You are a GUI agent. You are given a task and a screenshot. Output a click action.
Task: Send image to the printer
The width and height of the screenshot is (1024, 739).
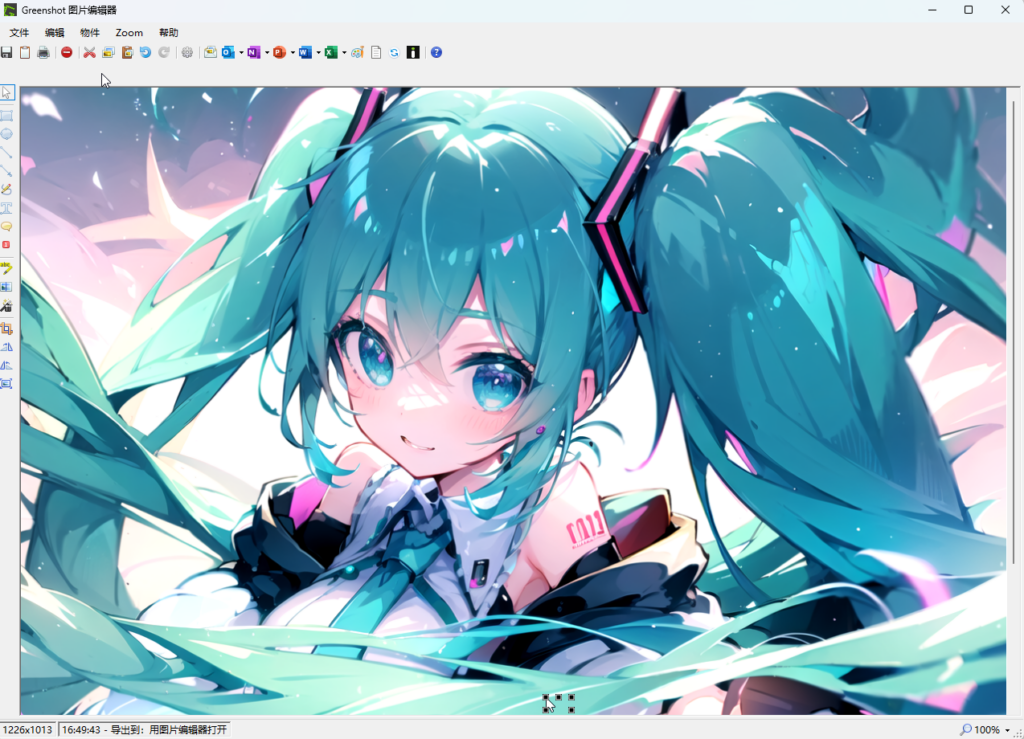[43, 52]
